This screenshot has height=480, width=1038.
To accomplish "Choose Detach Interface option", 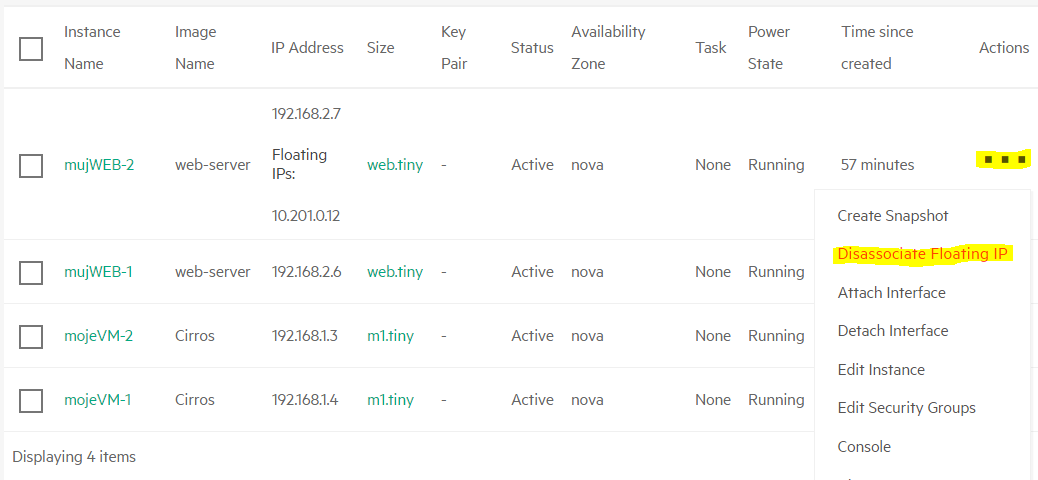I will tap(892, 330).
